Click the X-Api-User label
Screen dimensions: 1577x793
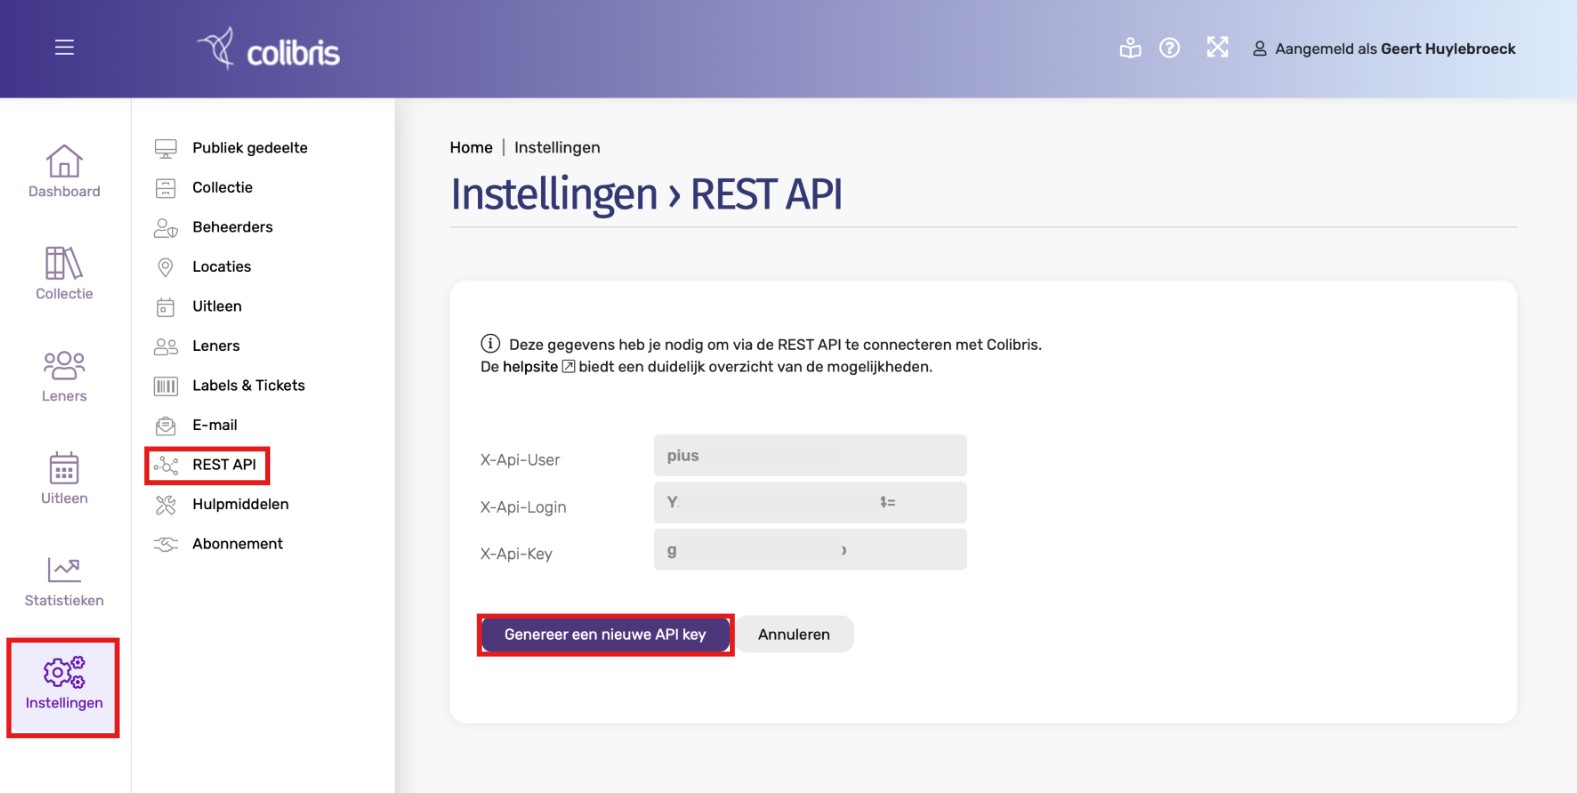[520, 460]
